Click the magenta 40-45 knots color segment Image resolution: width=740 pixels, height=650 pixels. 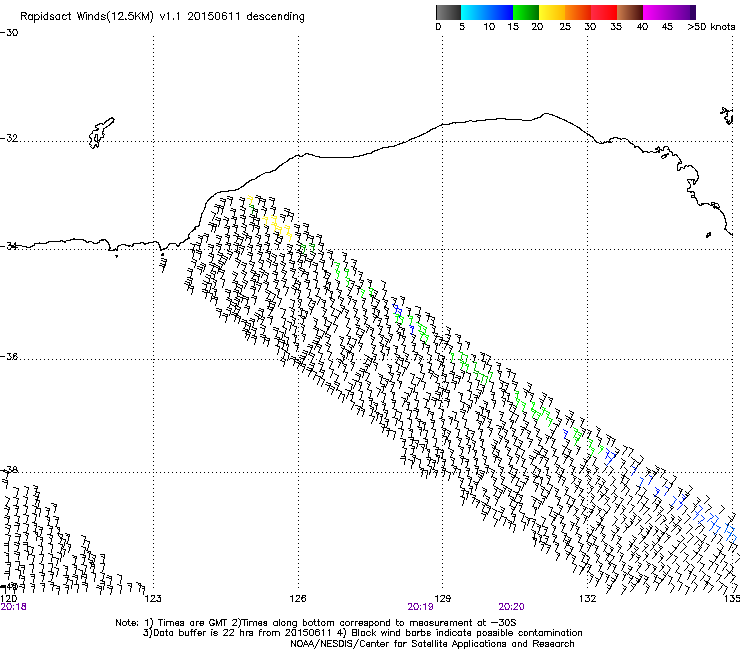[656, 12]
